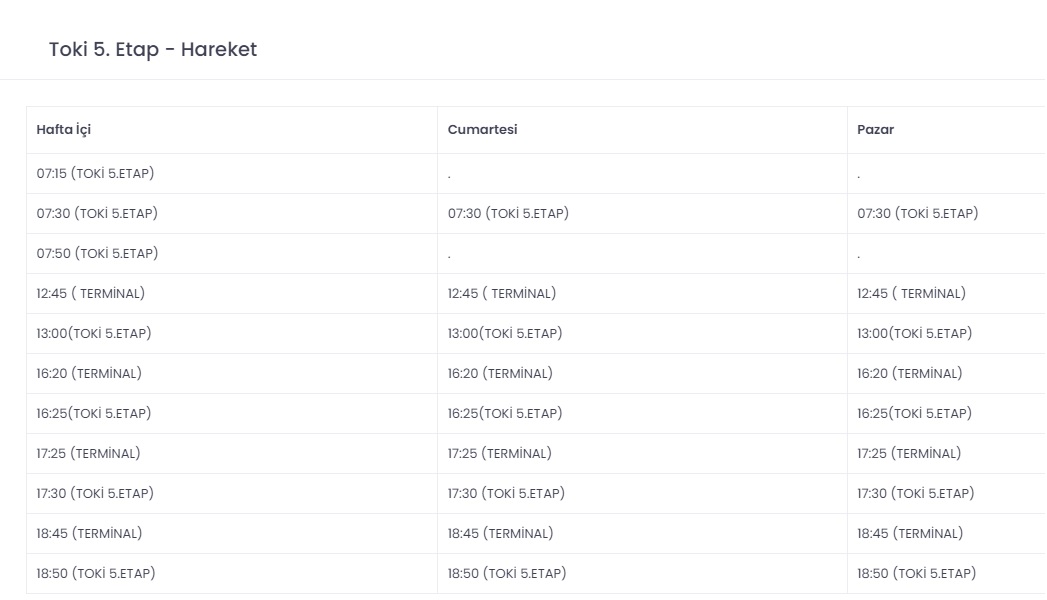The width and height of the screenshot is (1047, 600).
Task: Select the Pazar column header
Action: coord(875,129)
